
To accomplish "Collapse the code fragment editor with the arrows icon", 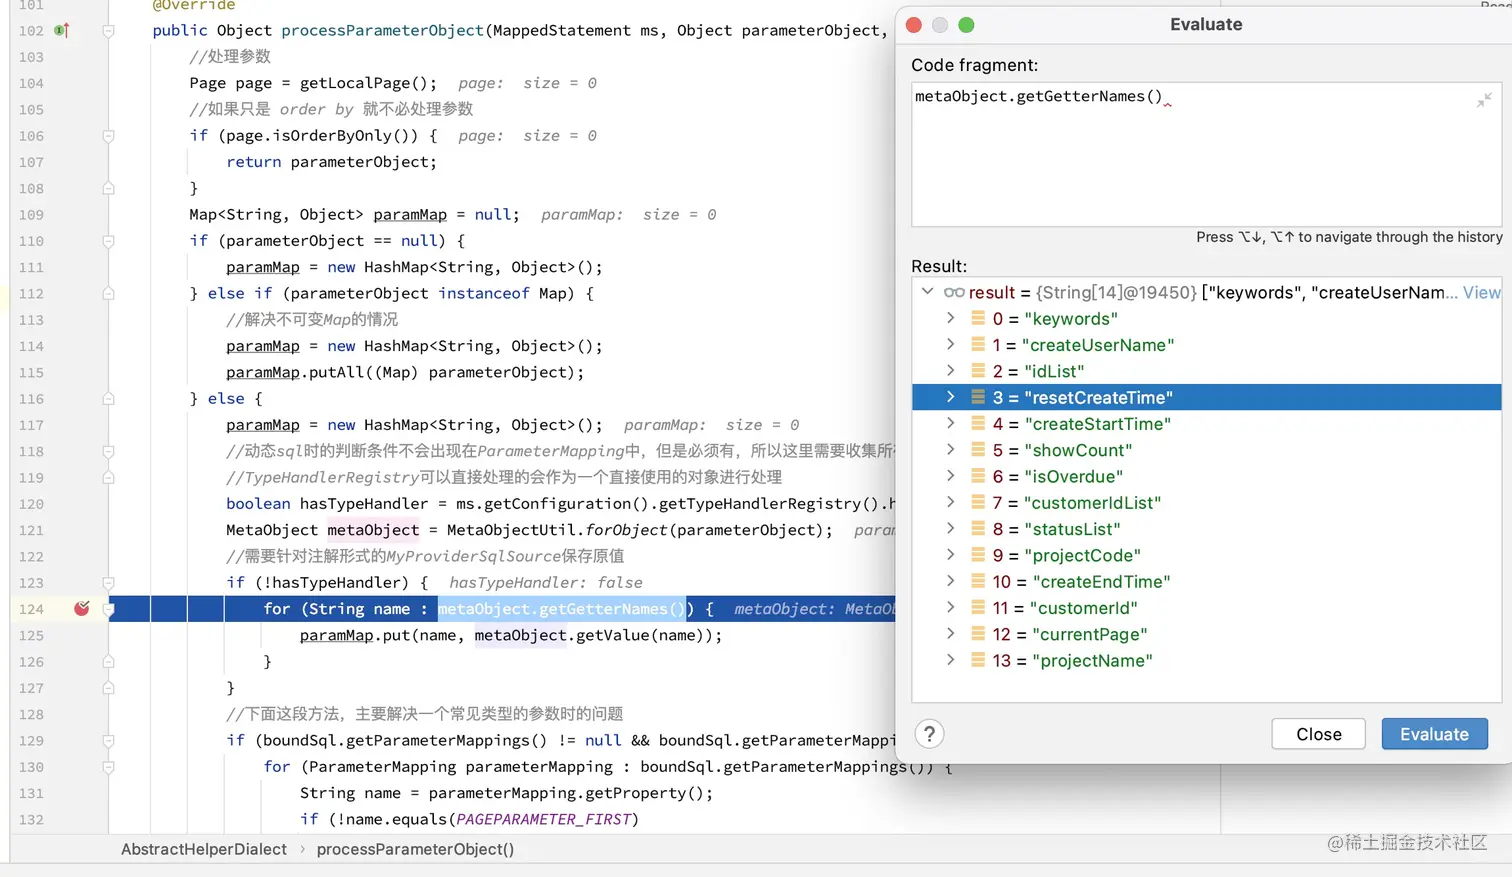I will tap(1484, 99).
